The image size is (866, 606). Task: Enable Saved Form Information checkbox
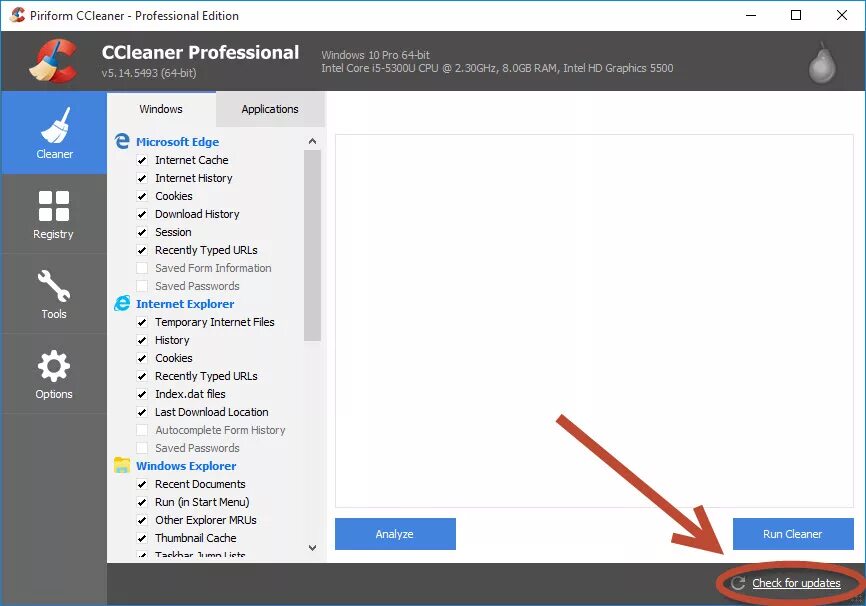pyautogui.click(x=142, y=268)
